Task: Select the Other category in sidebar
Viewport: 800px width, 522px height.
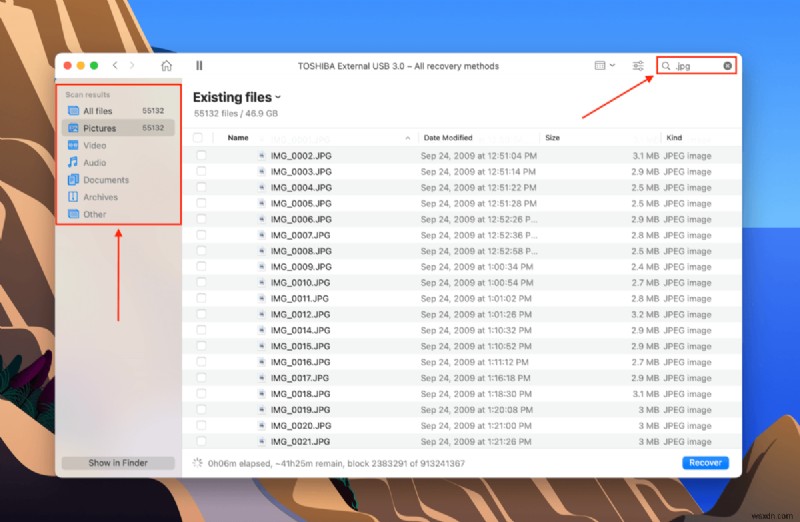Action: (118, 214)
